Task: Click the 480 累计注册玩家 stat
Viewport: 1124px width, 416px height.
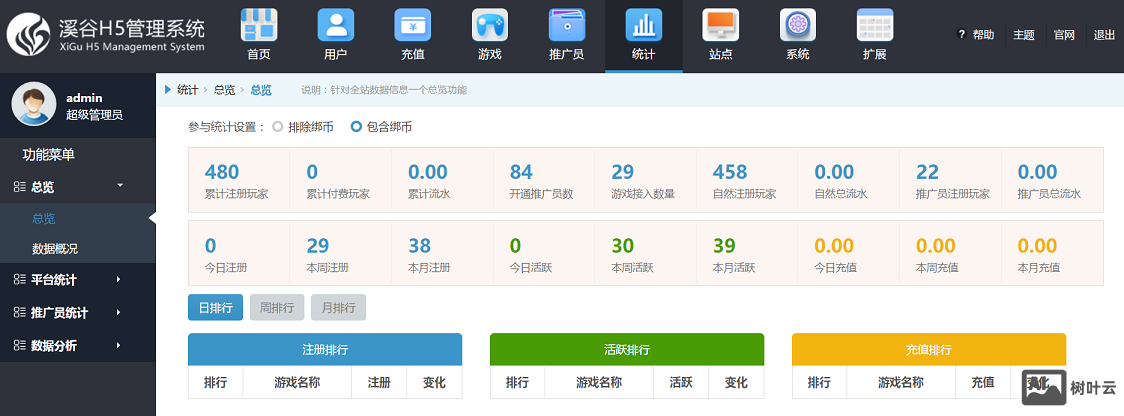Action: (239, 180)
